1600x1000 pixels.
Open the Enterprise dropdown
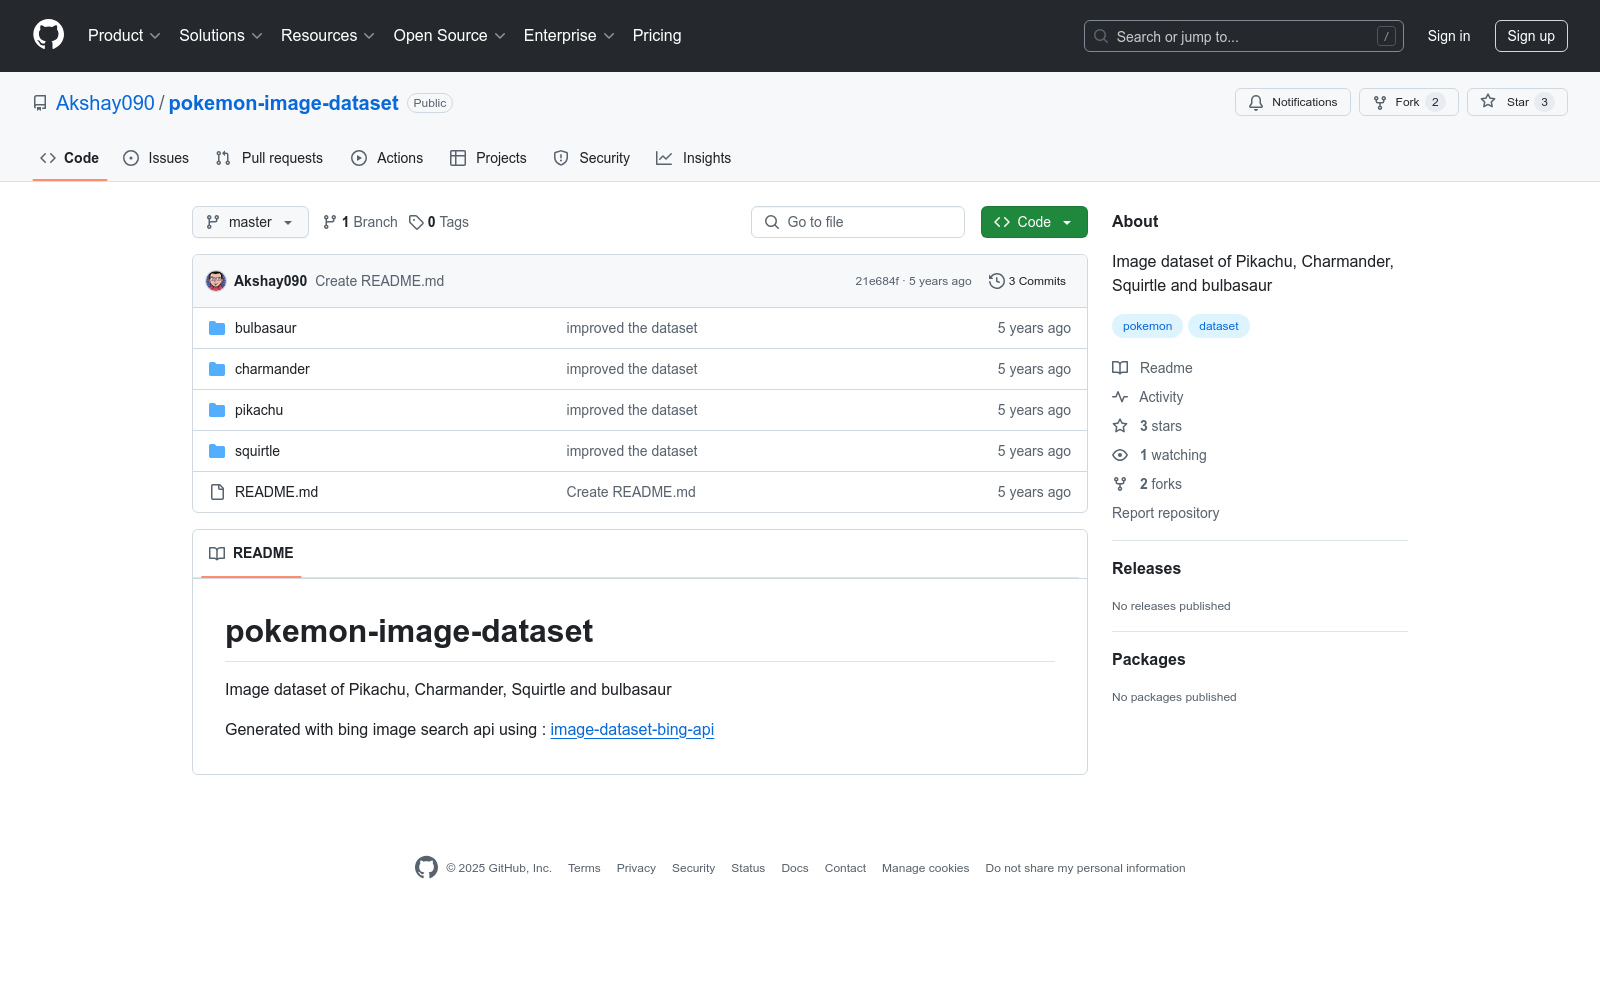pyautogui.click(x=569, y=36)
